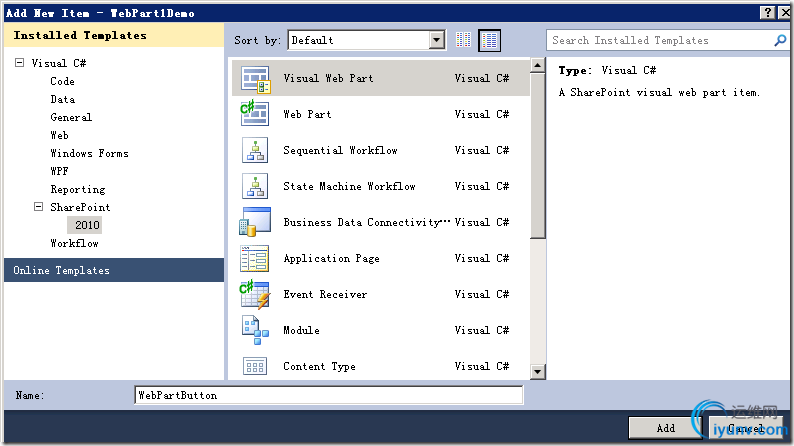Select the Windows Forms category

tap(89, 153)
